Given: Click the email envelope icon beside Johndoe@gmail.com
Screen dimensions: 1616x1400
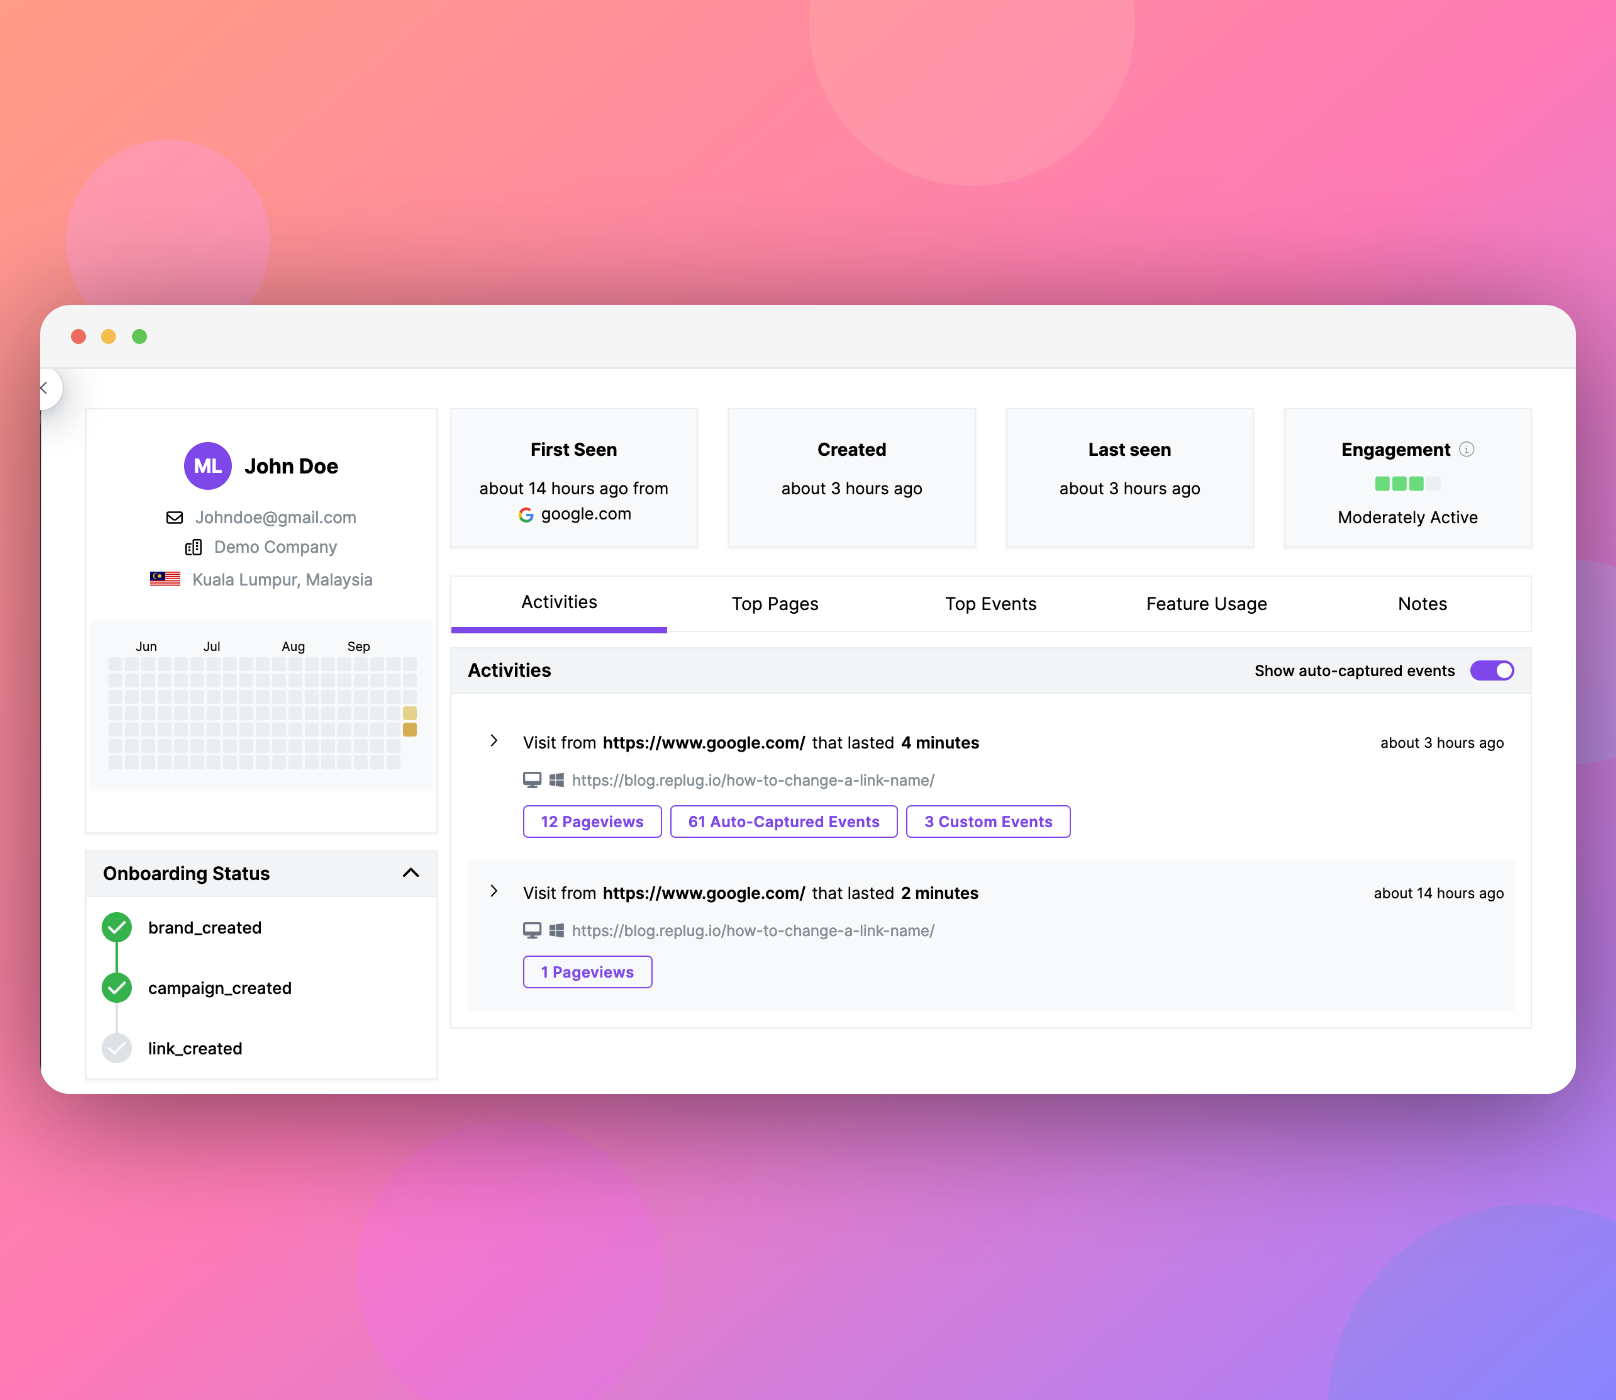Looking at the screenshot, I should coord(175,517).
